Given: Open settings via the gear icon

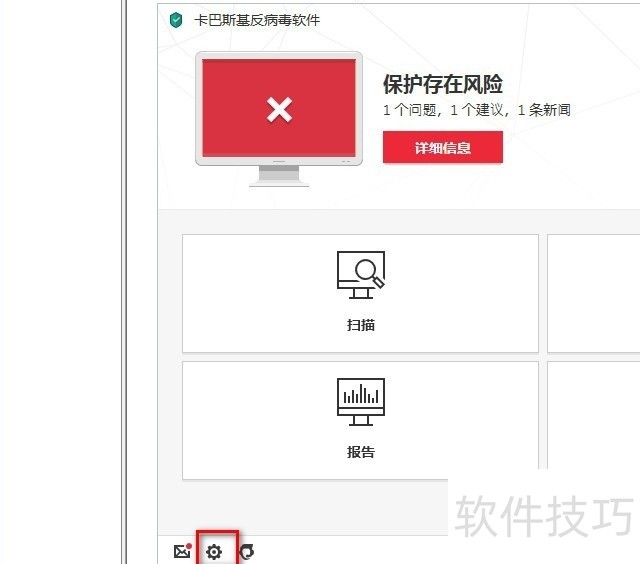Looking at the screenshot, I should click(214, 551).
